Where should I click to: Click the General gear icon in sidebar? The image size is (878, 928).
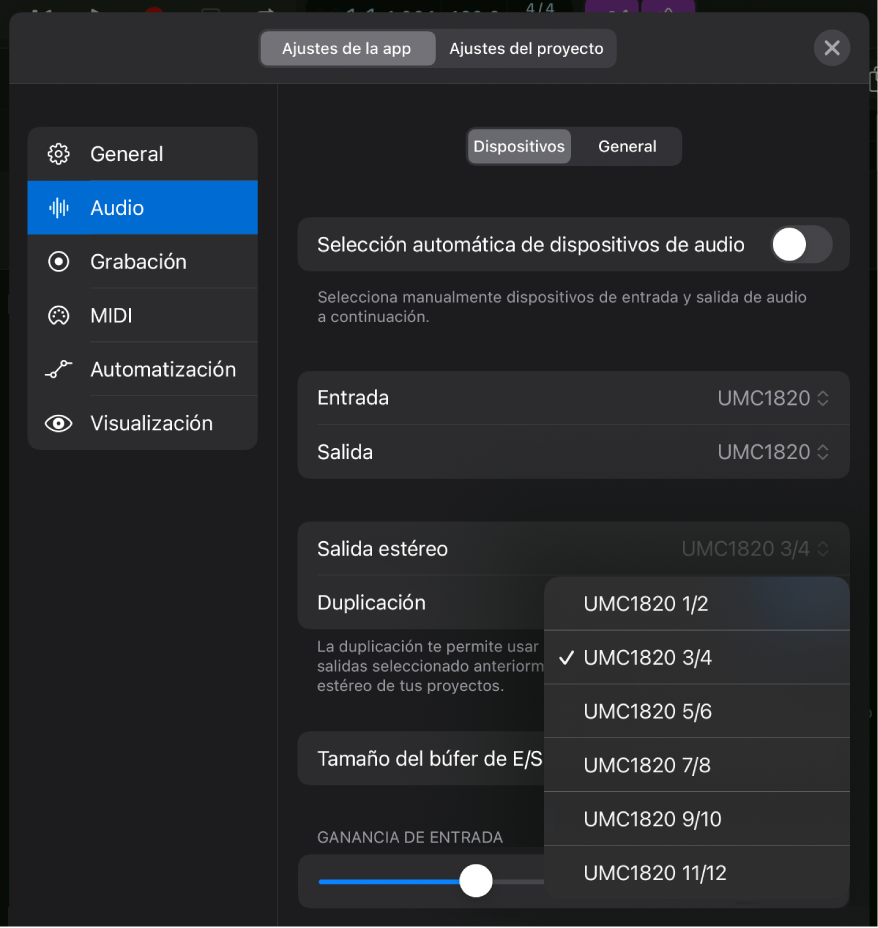tap(59, 154)
